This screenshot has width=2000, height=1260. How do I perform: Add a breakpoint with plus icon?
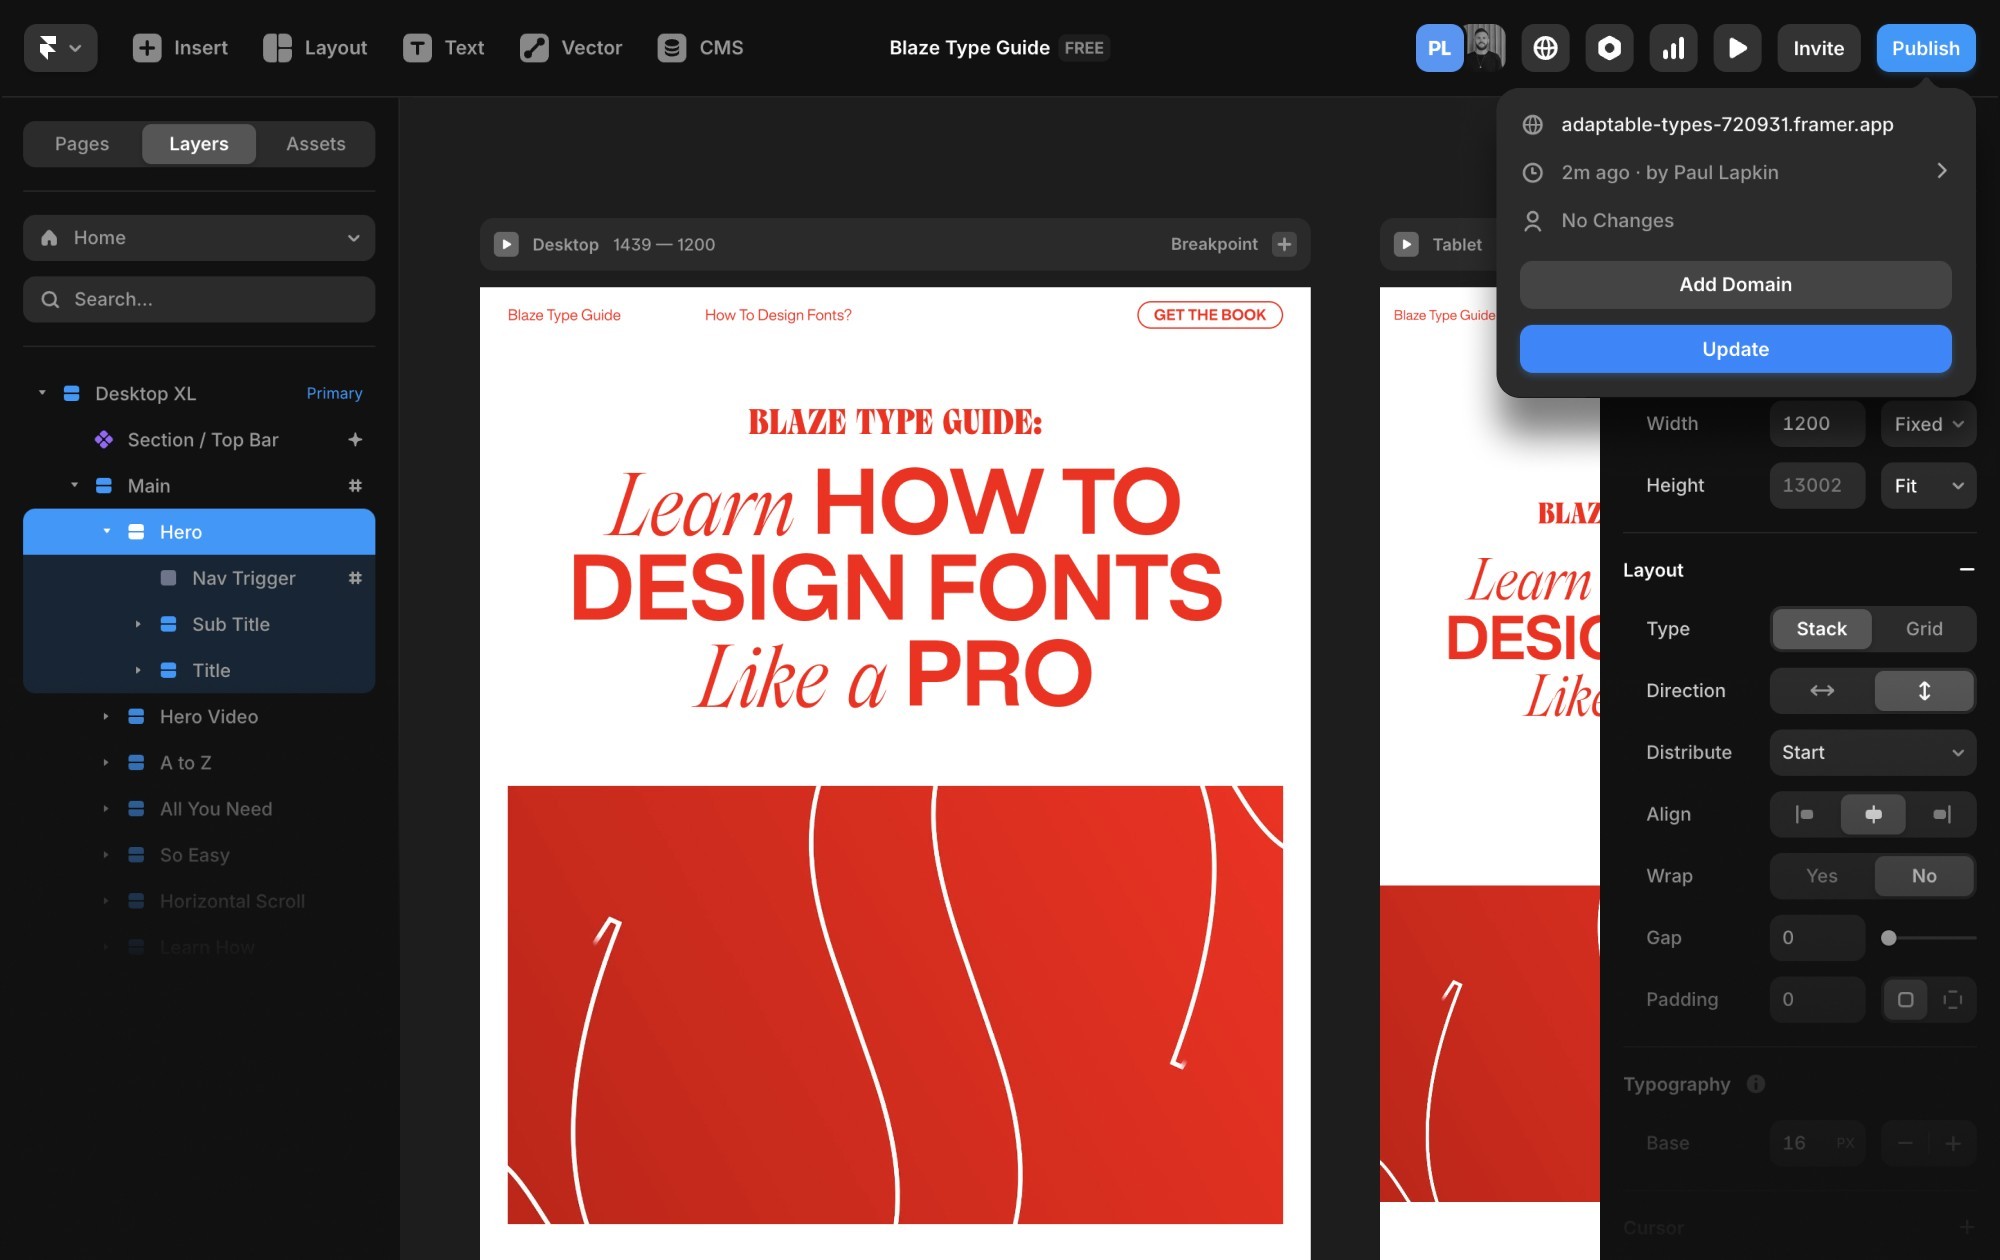pyautogui.click(x=1284, y=244)
